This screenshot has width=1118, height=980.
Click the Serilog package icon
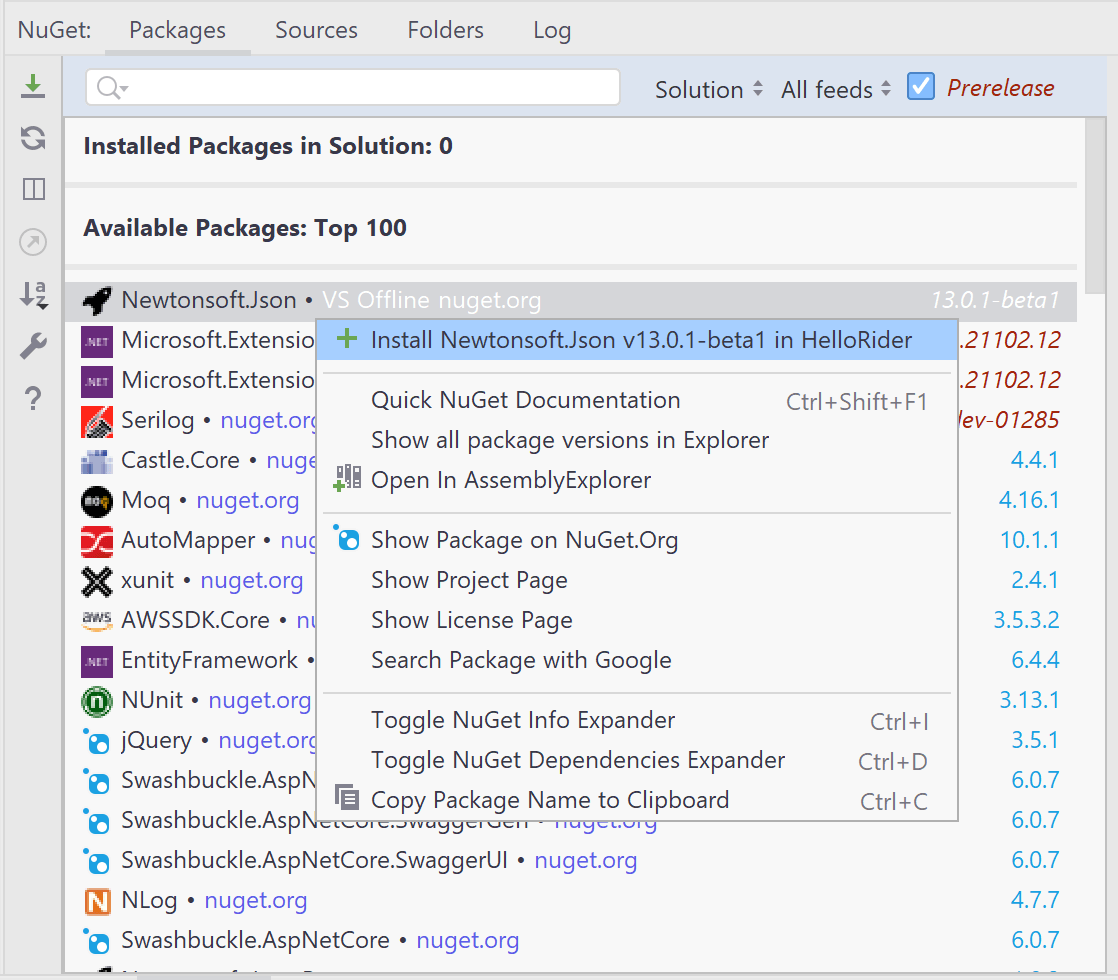pyautogui.click(x=97, y=421)
